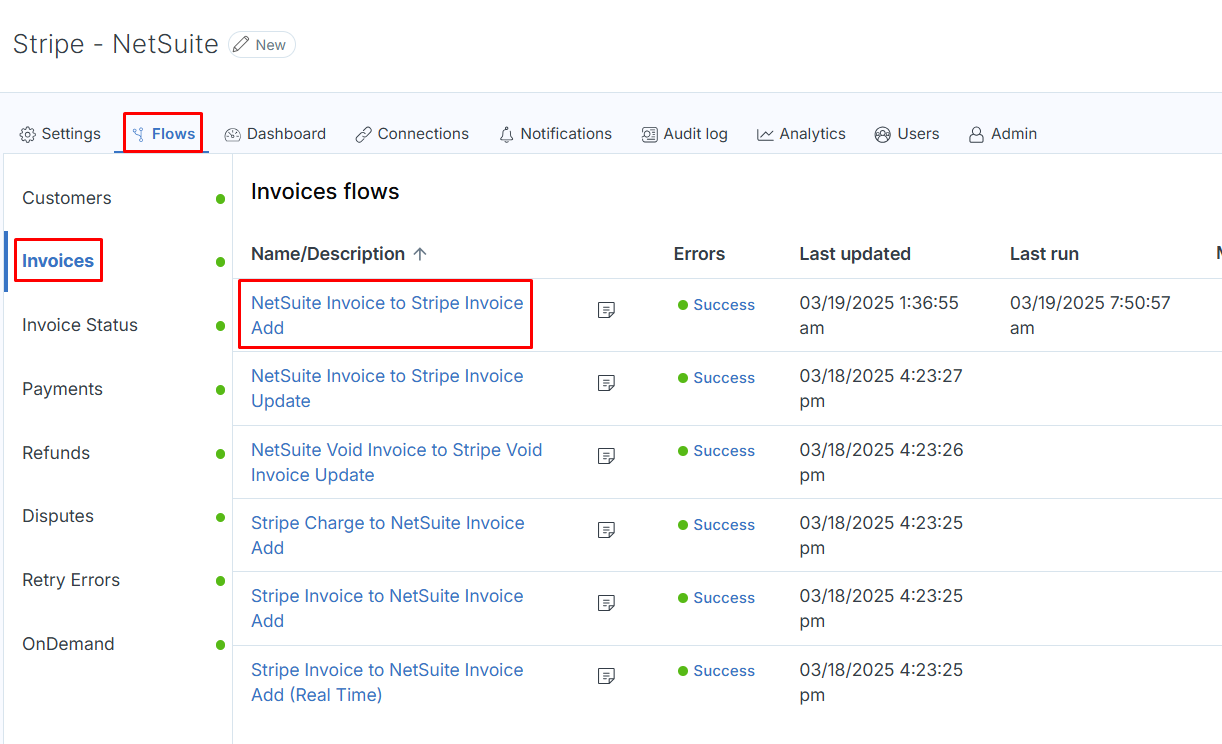
Task: Select Invoices in the flow sidebar
Action: pyautogui.click(x=58, y=261)
